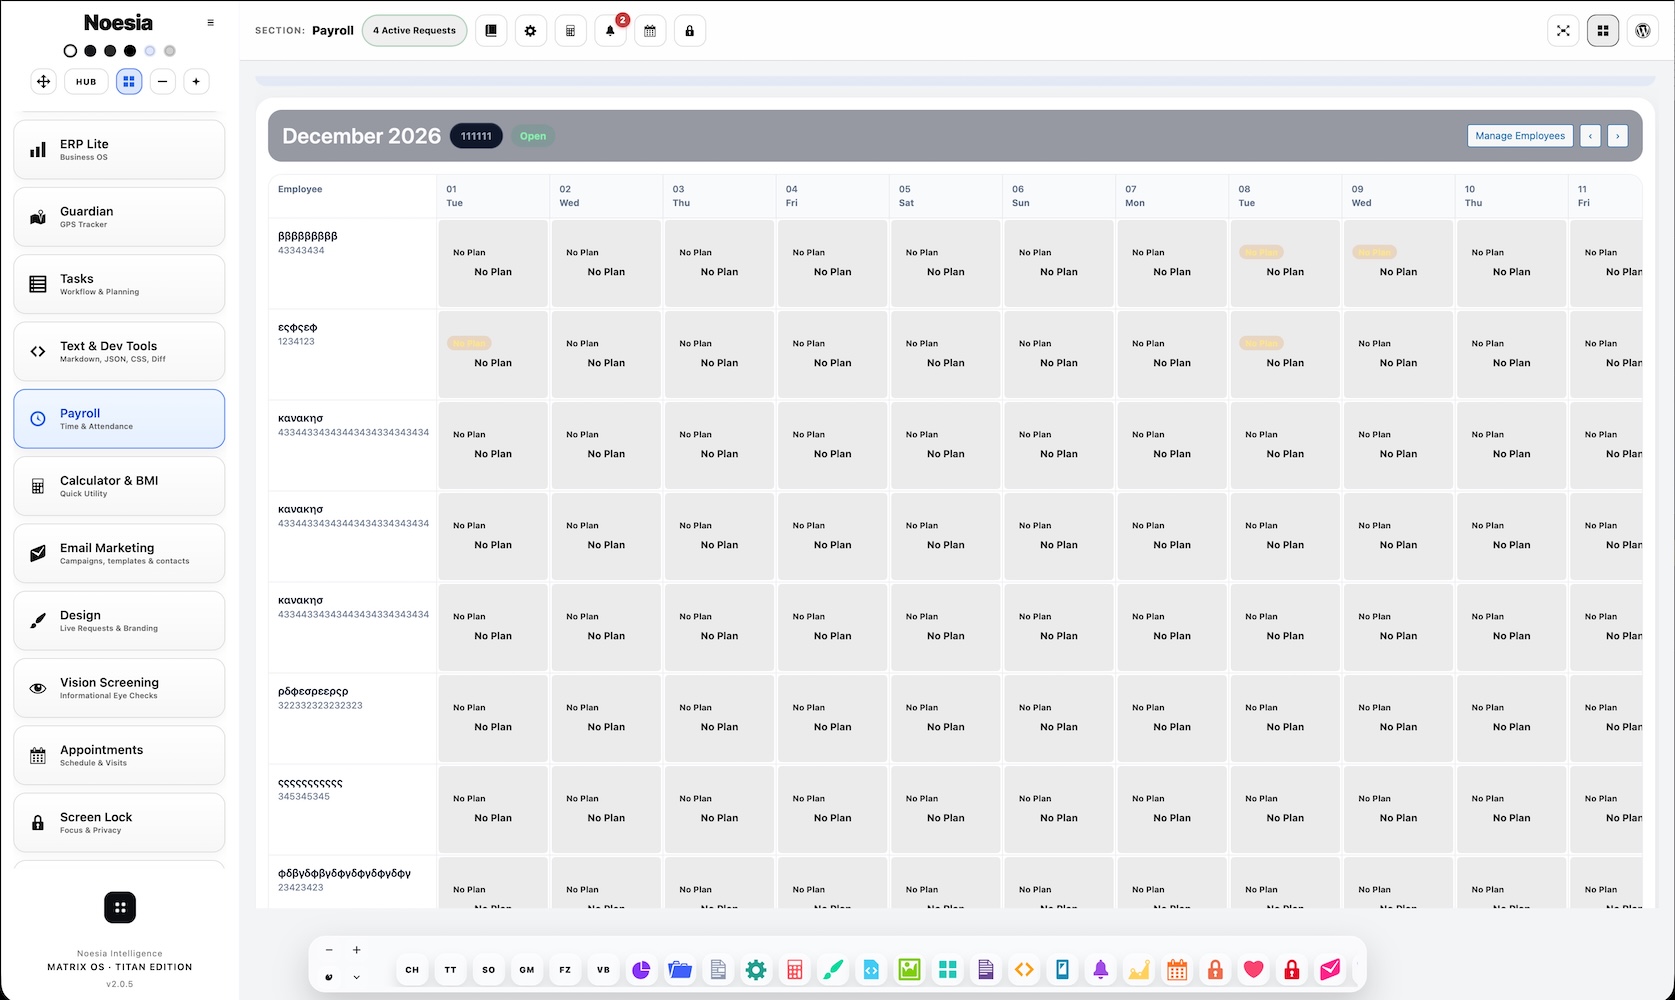The width and height of the screenshot is (1675, 1000).
Task: Click the CH dock shortcut
Action: [x=412, y=969]
